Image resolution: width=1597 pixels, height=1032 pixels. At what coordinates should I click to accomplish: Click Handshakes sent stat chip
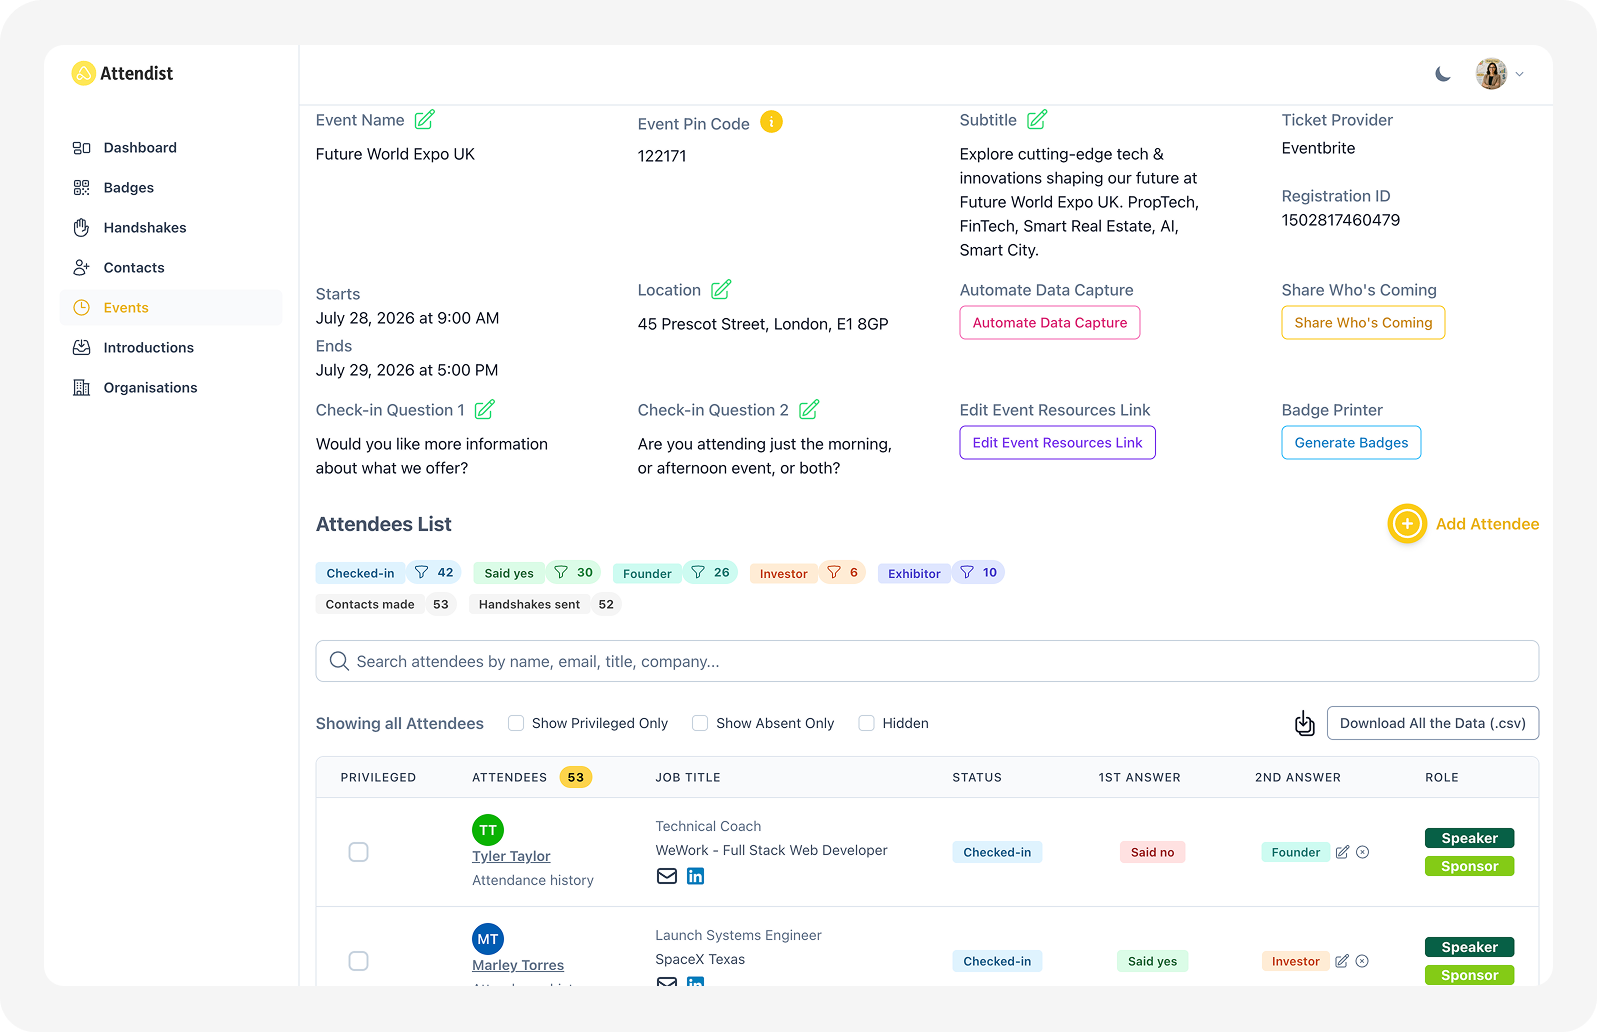545,604
